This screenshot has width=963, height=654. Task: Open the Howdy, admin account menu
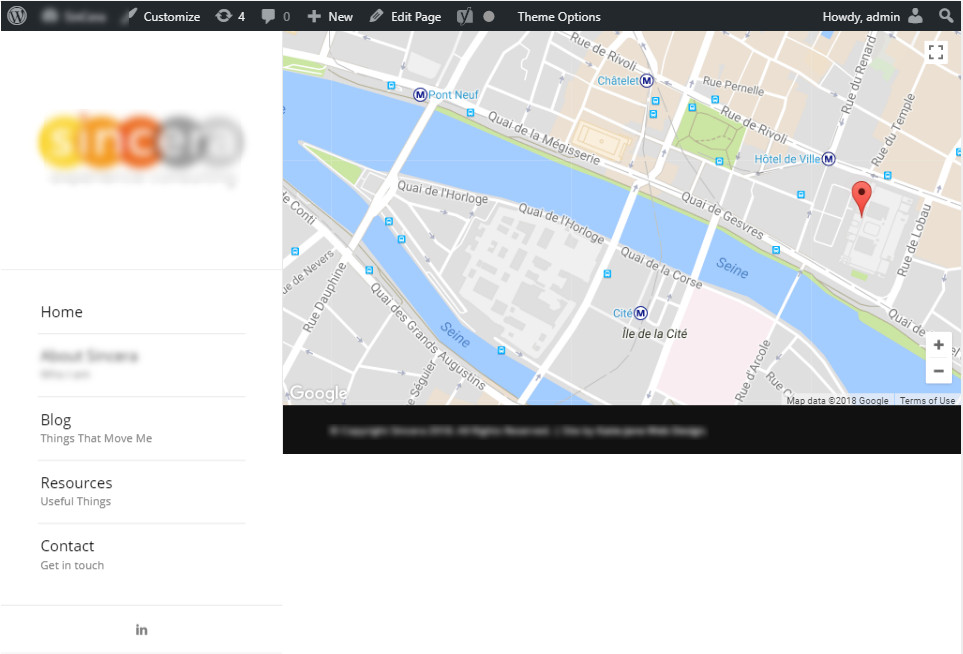(x=872, y=17)
